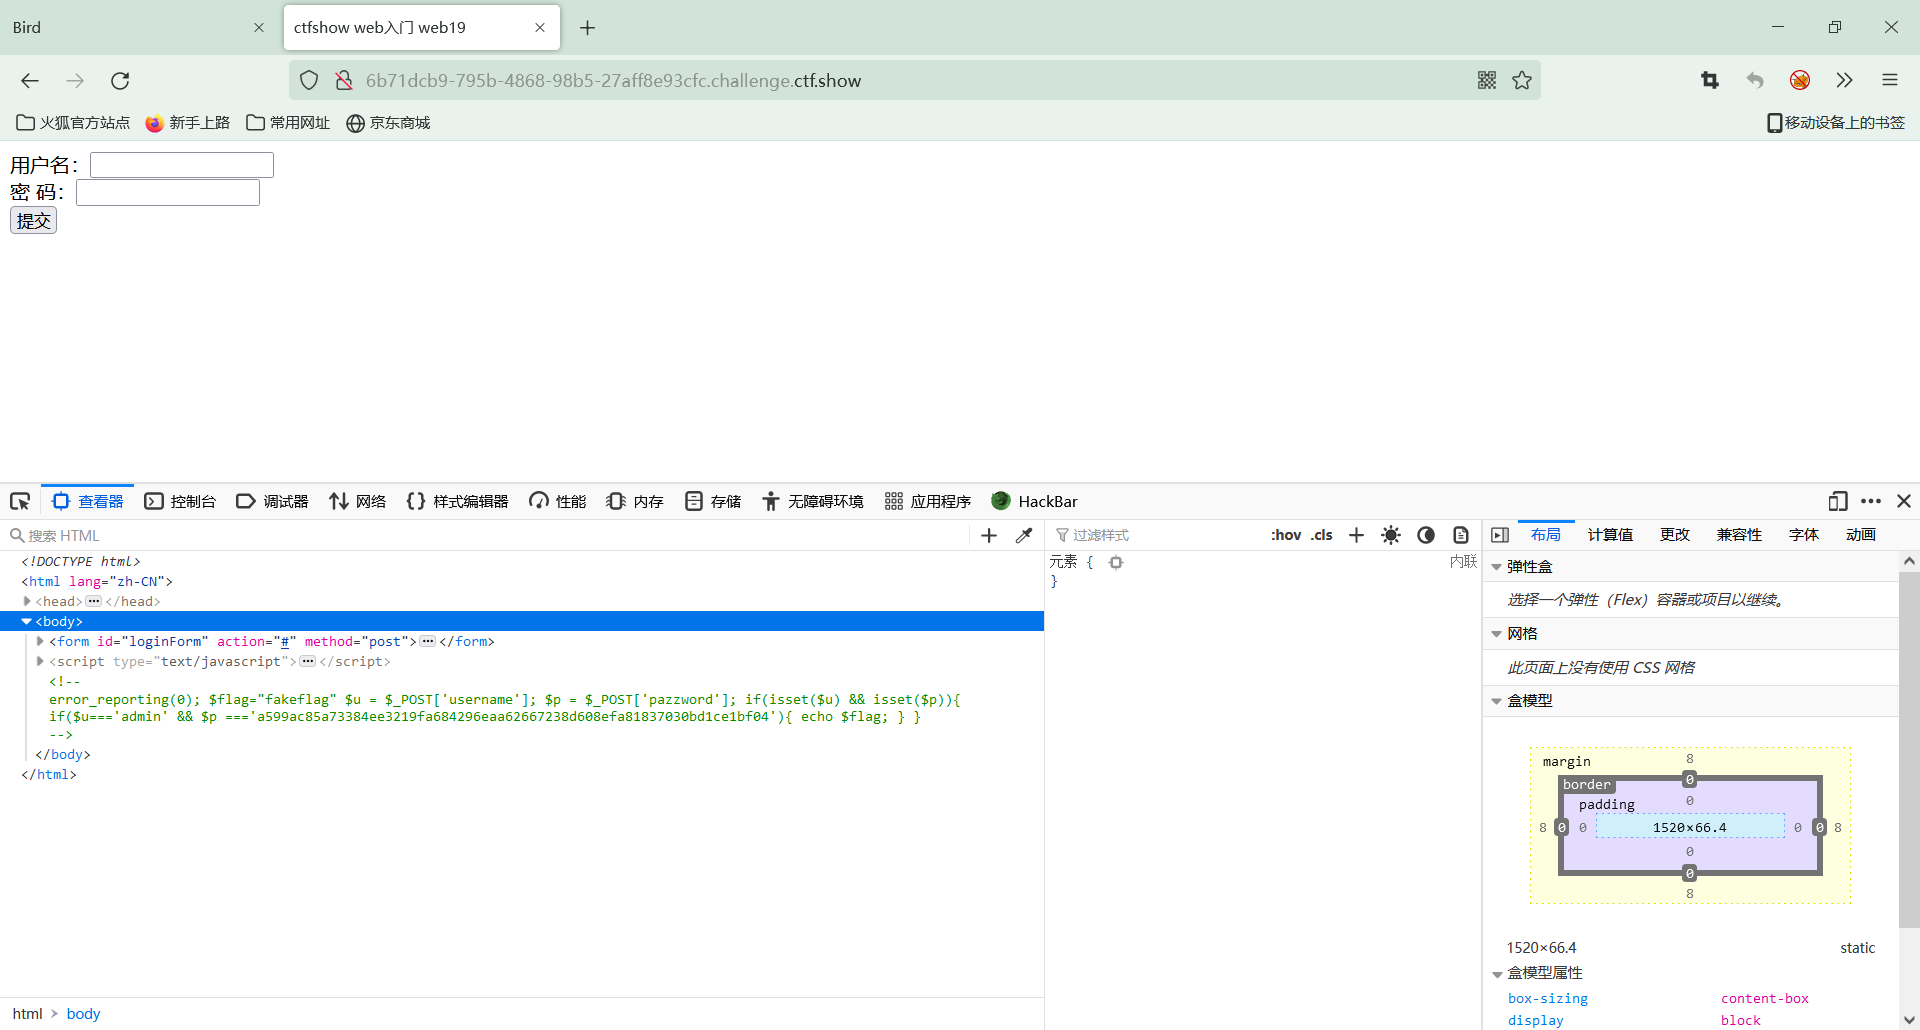Collapse the Box Model (盒模型) section

1497,701
